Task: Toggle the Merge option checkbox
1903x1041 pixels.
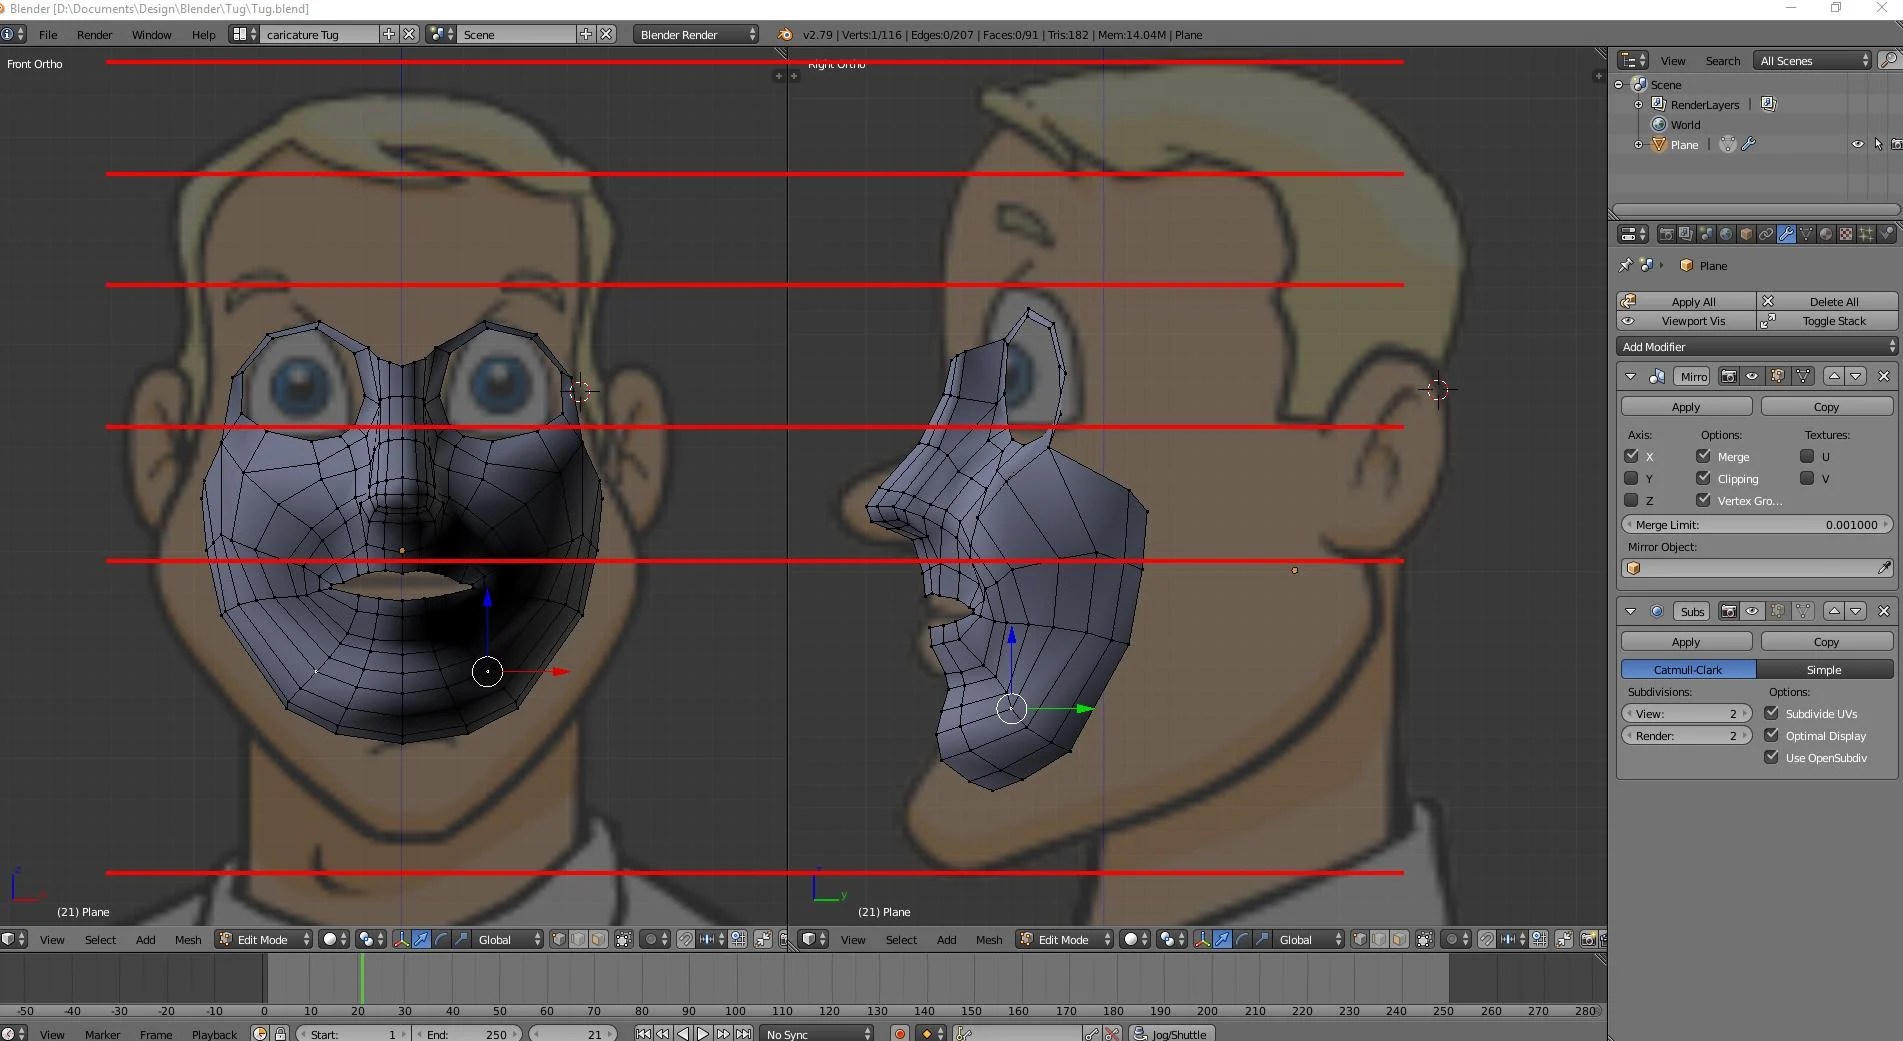Action: (1703, 456)
